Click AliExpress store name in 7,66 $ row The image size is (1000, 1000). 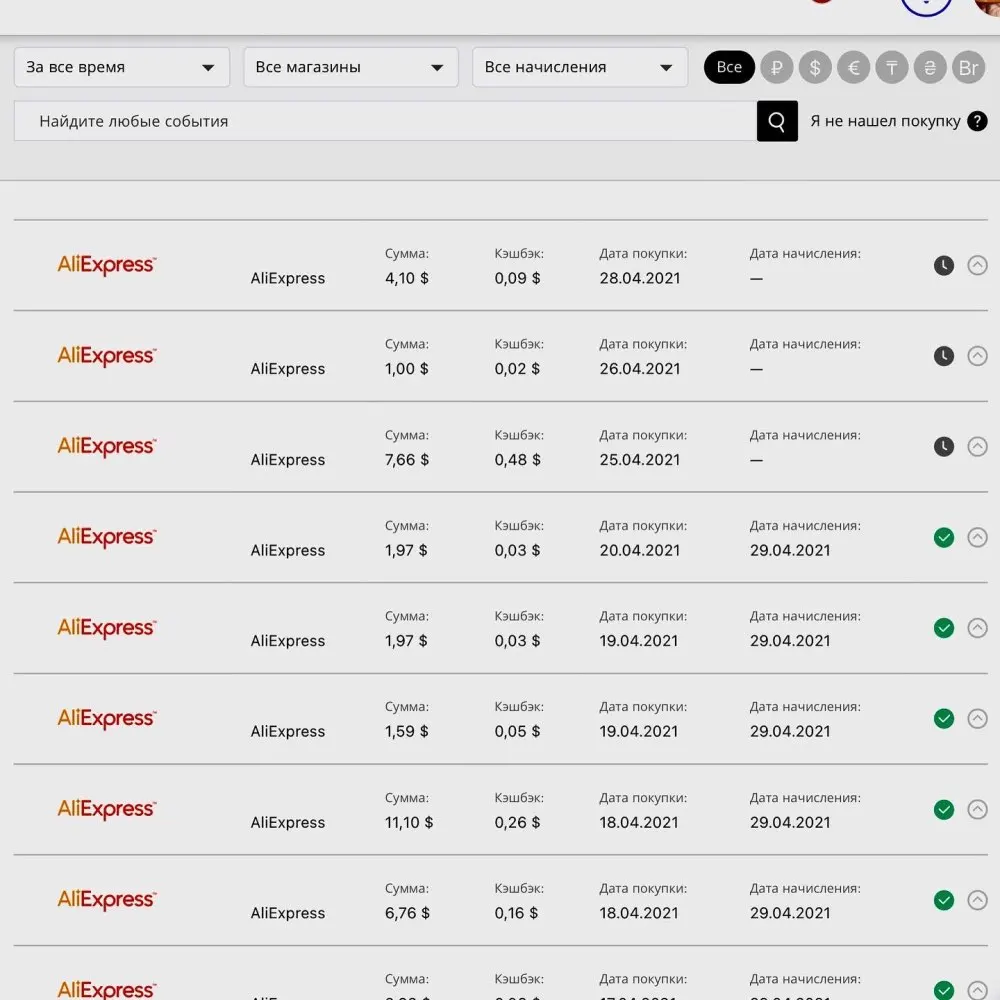tap(288, 460)
